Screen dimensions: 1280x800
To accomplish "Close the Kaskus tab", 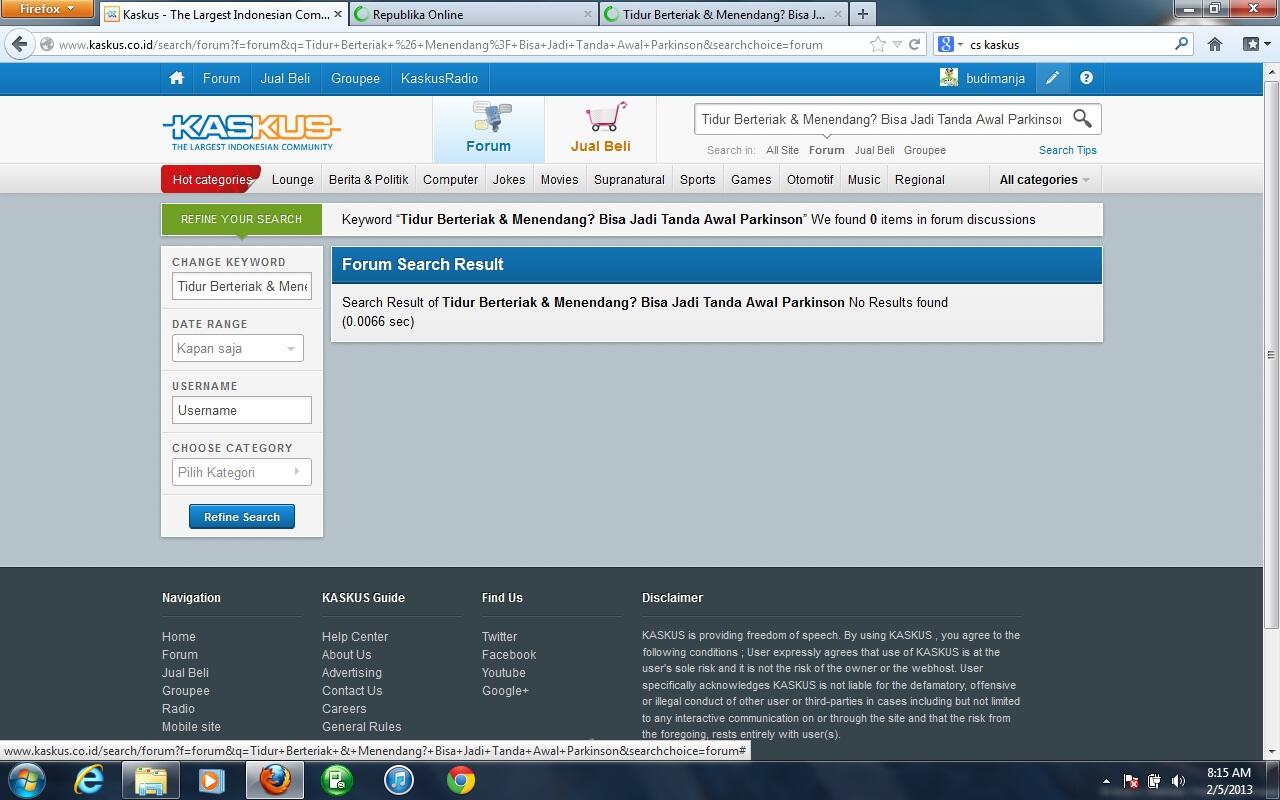I will pyautogui.click(x=338, y=14).
